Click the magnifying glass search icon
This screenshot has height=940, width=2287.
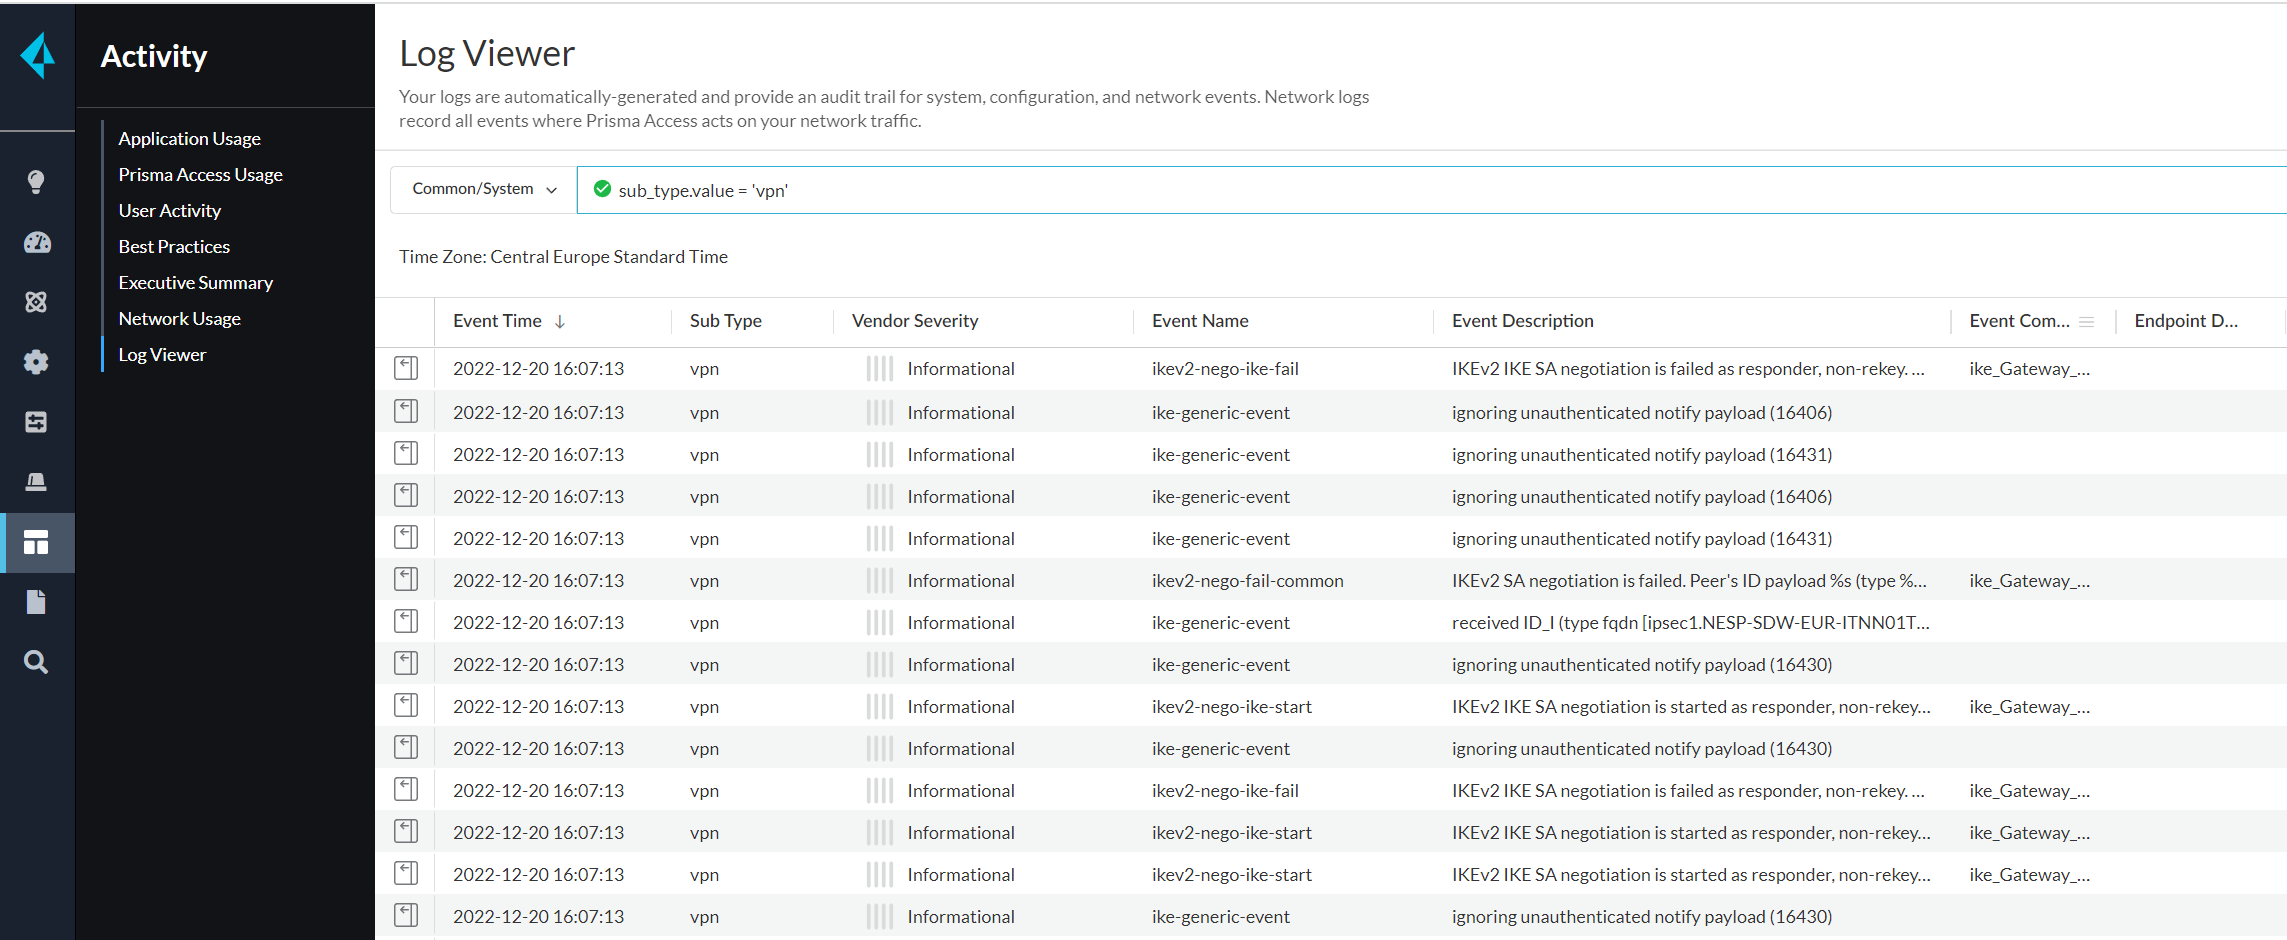[x=36, y=662]
